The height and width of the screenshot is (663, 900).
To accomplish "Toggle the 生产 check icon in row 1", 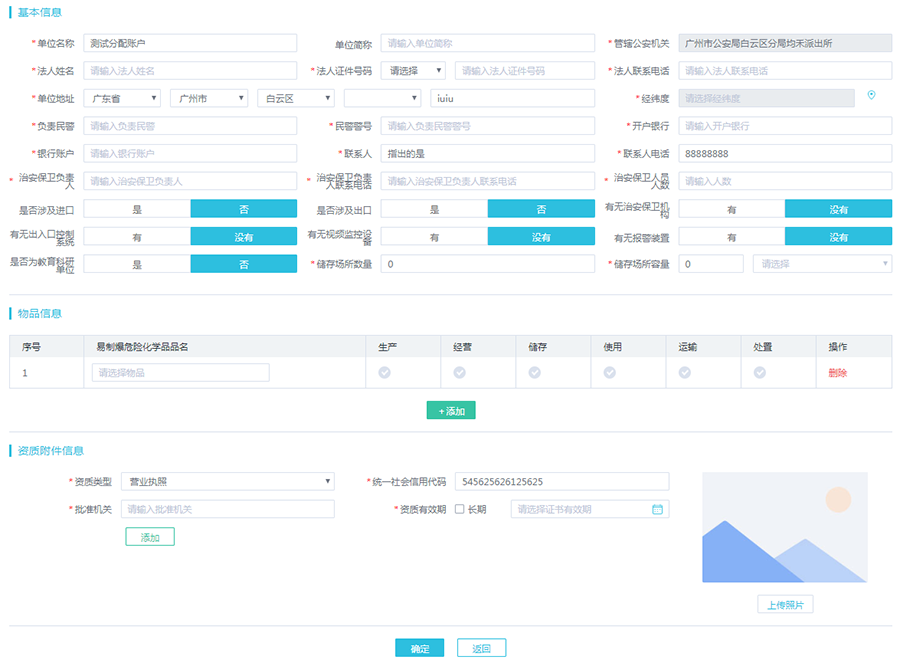I will coord(385,373).
